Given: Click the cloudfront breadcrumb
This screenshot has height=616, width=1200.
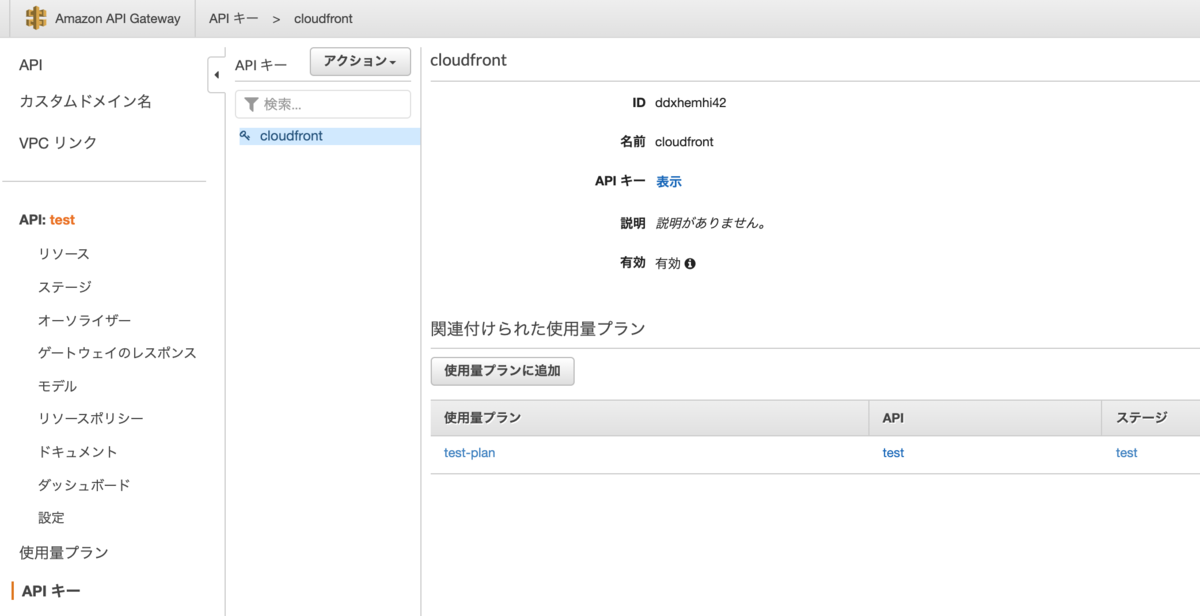Looking at the screenshot, I should point(323,19).
